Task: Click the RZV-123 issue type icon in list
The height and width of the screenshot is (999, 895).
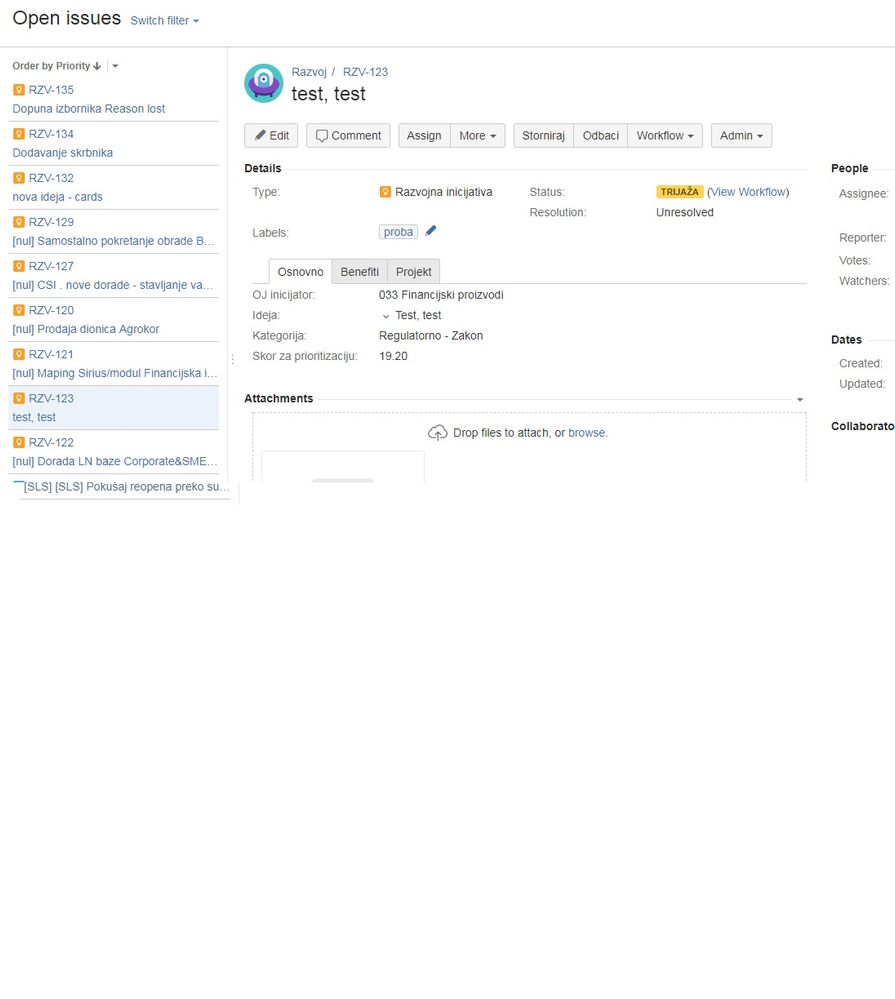Action: pos(19,398)
